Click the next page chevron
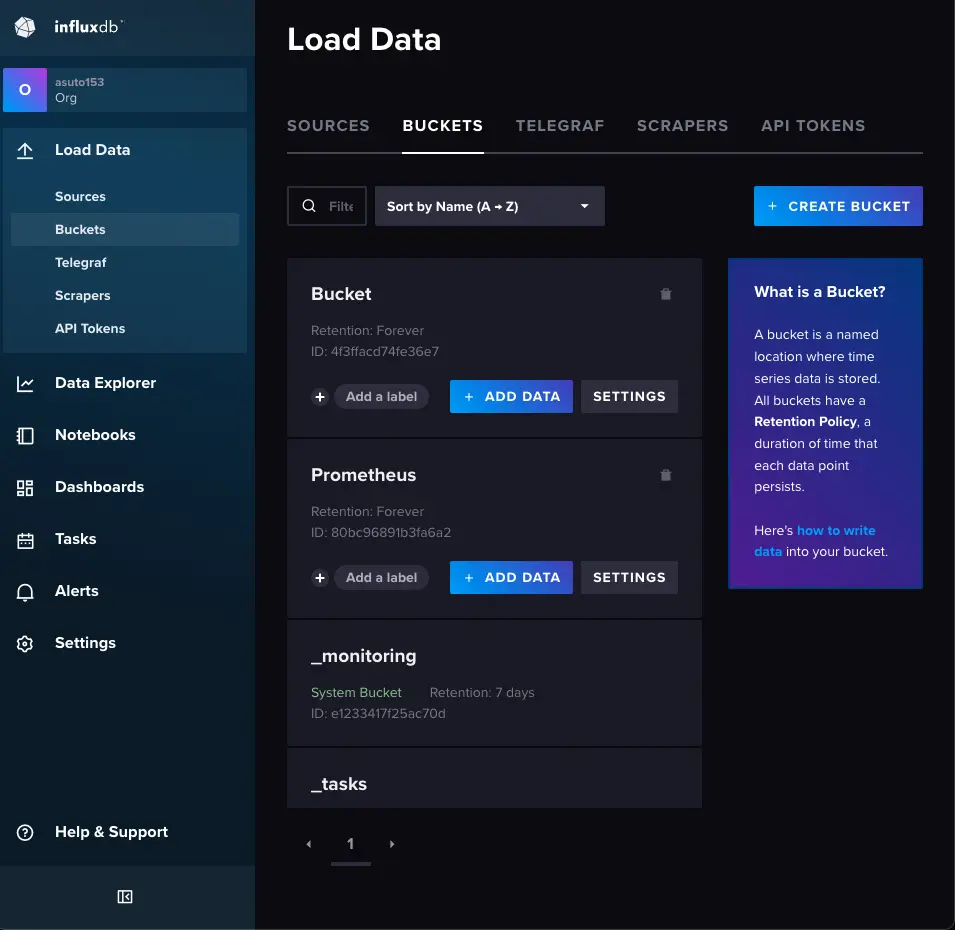 click(x=391, y=843)
